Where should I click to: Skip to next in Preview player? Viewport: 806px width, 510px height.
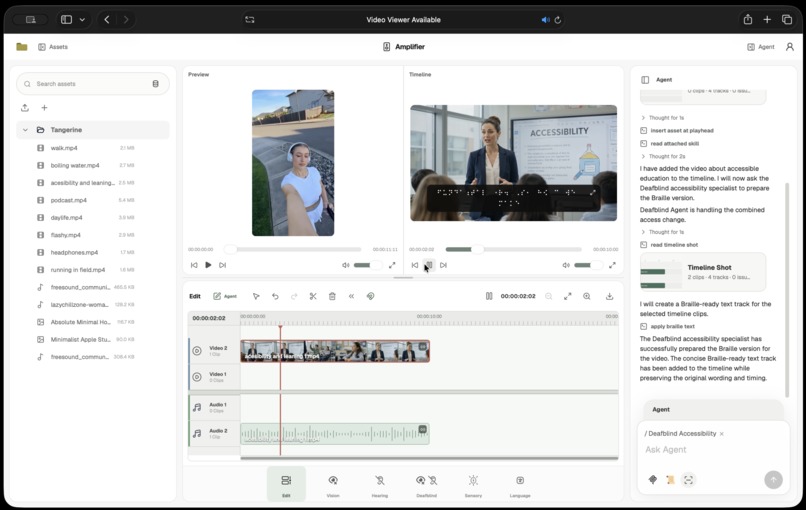(x=223, y=265)
